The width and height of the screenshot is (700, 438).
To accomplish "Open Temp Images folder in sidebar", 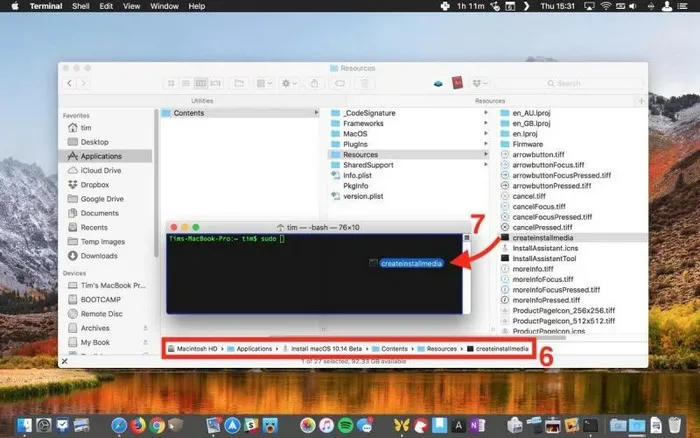I will [105, 242].
